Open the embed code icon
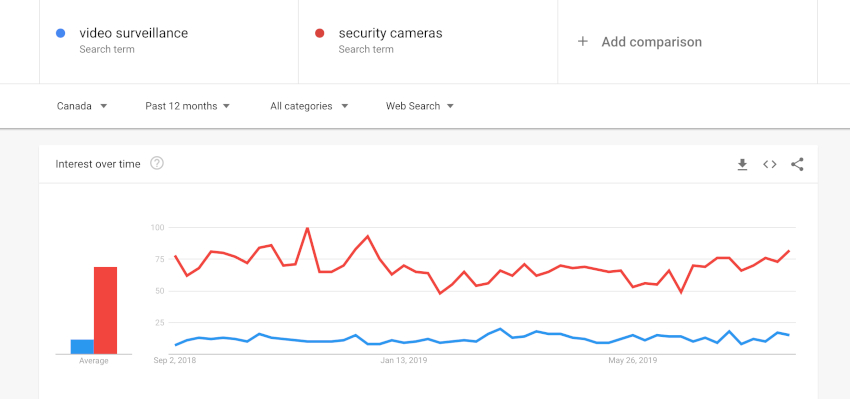Screen dimensions: 850x399 tap(770, 164)
